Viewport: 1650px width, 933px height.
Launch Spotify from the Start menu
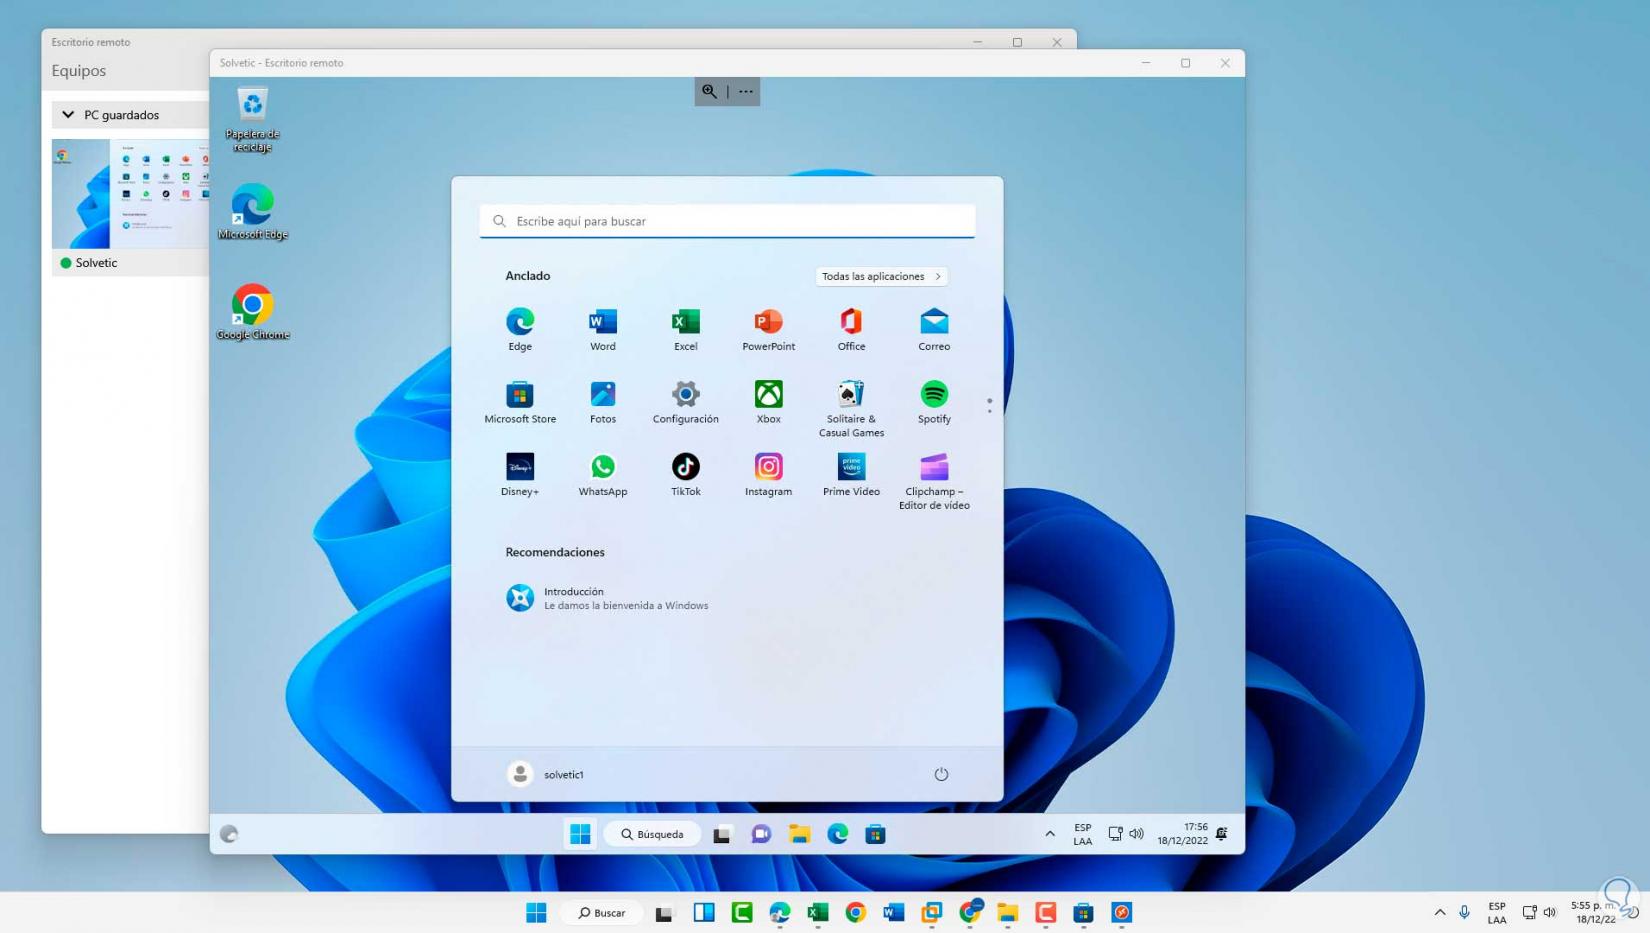934,402
